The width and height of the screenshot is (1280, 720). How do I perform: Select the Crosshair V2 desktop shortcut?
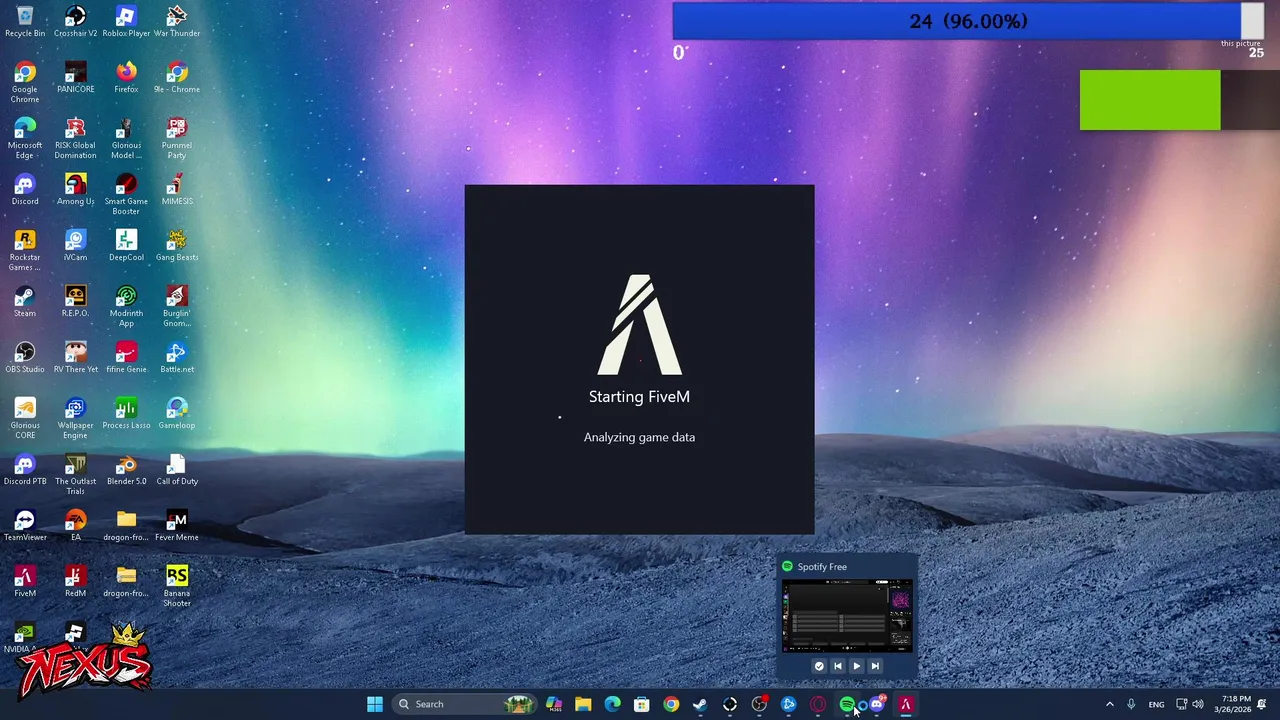(x=75, y=21)
